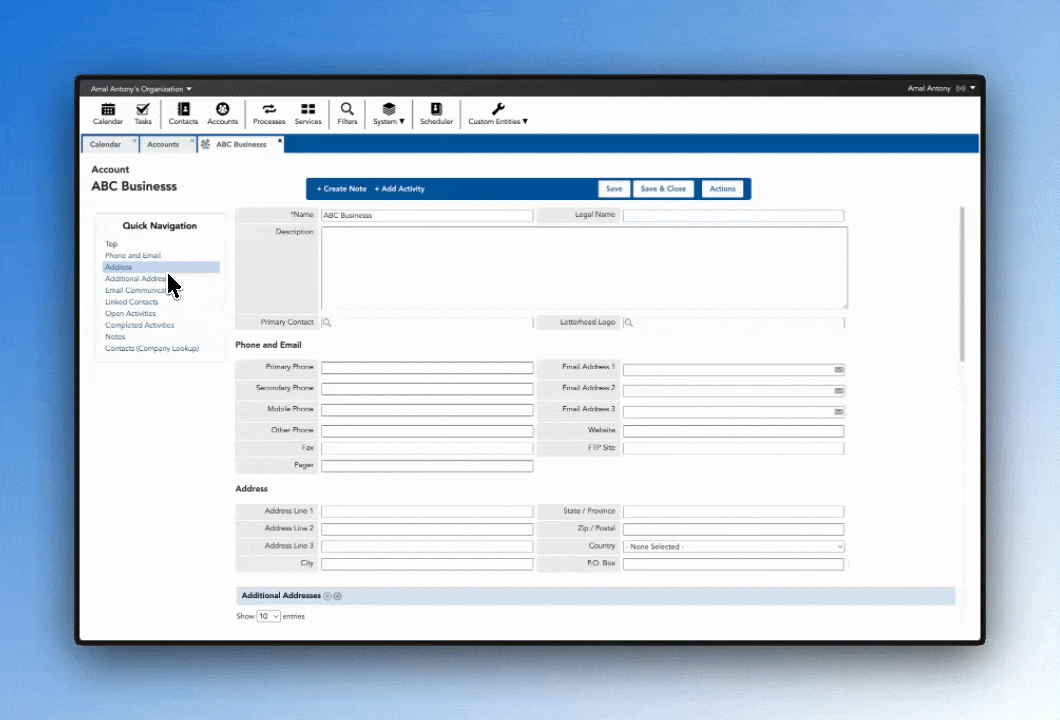This screenshot has width=1060, height=720.
Task: Open the Custom Entities dropdown
Action: point(498,113)
